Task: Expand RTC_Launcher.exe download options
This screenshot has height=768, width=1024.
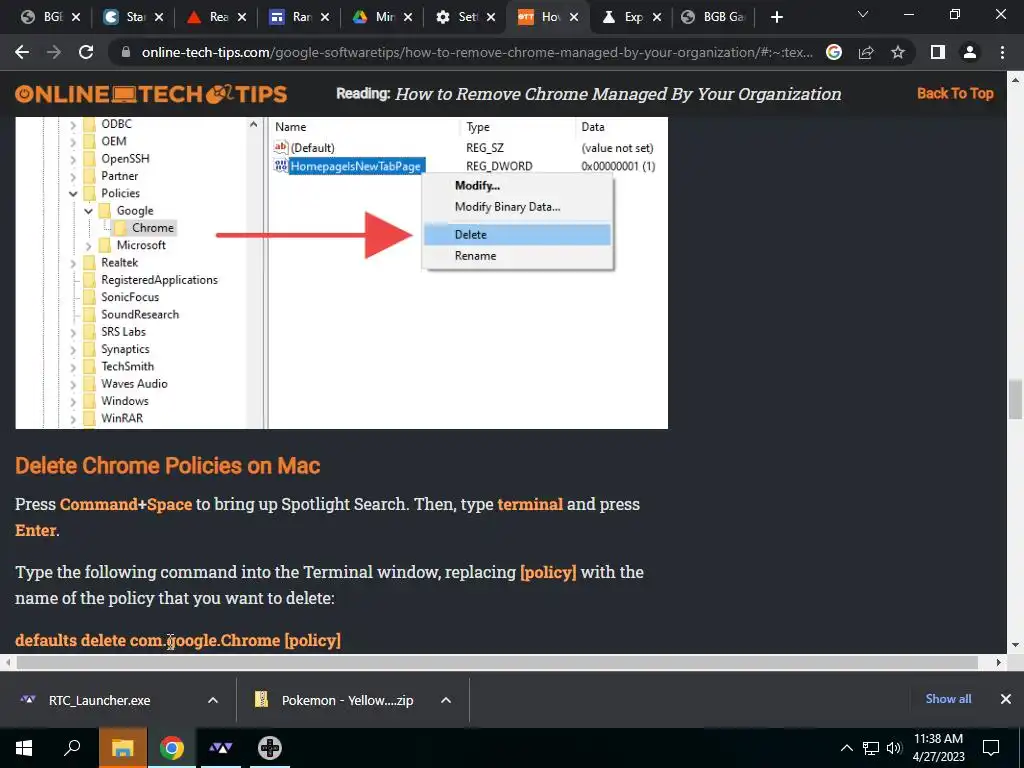Action: tap(213, 700)
